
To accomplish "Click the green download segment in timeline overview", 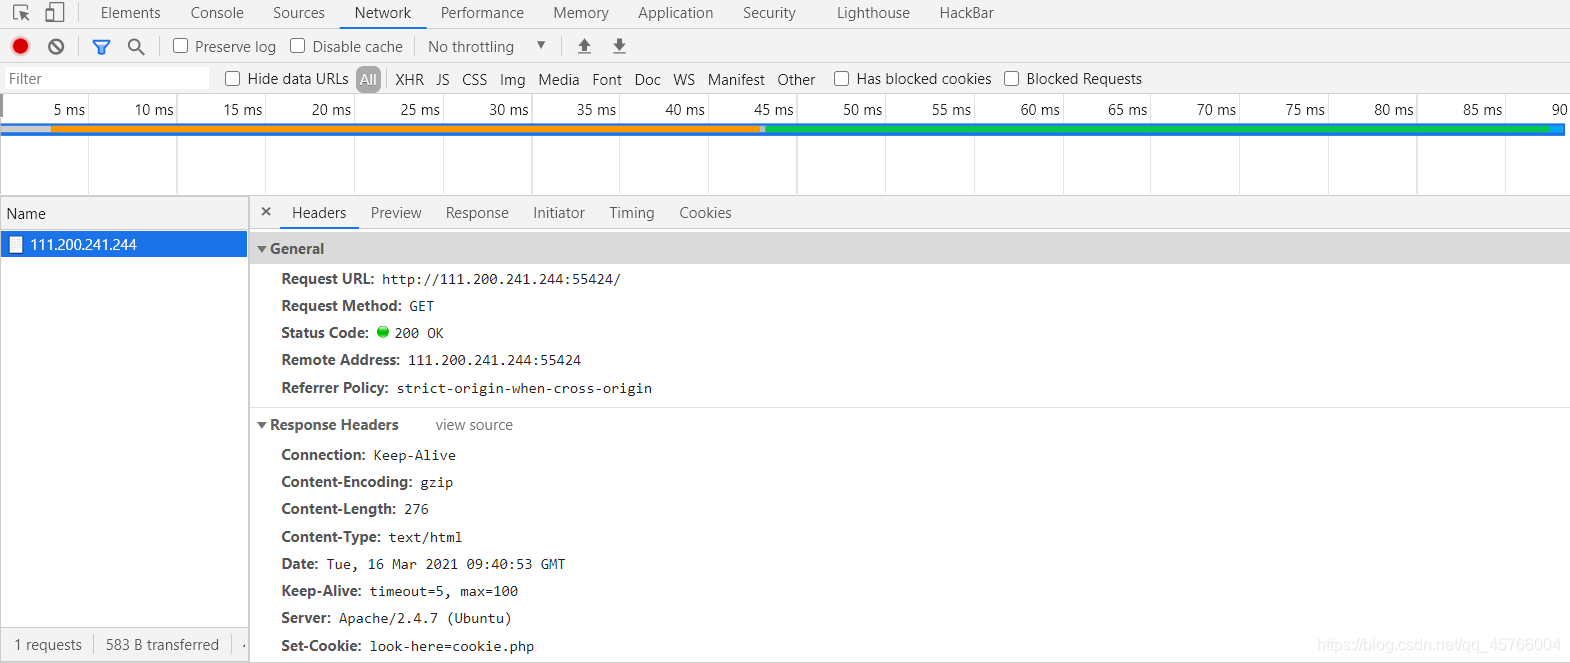I will pos(1158,129).
